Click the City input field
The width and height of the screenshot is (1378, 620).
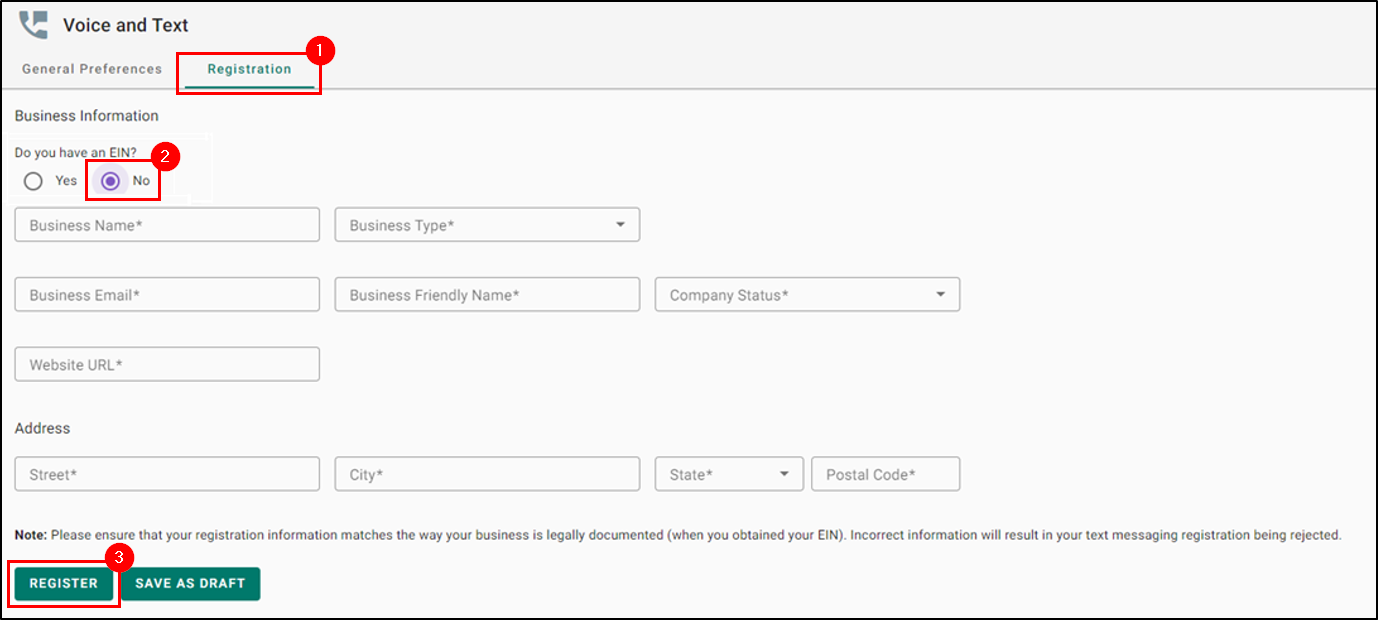click(x=487, y=474)
